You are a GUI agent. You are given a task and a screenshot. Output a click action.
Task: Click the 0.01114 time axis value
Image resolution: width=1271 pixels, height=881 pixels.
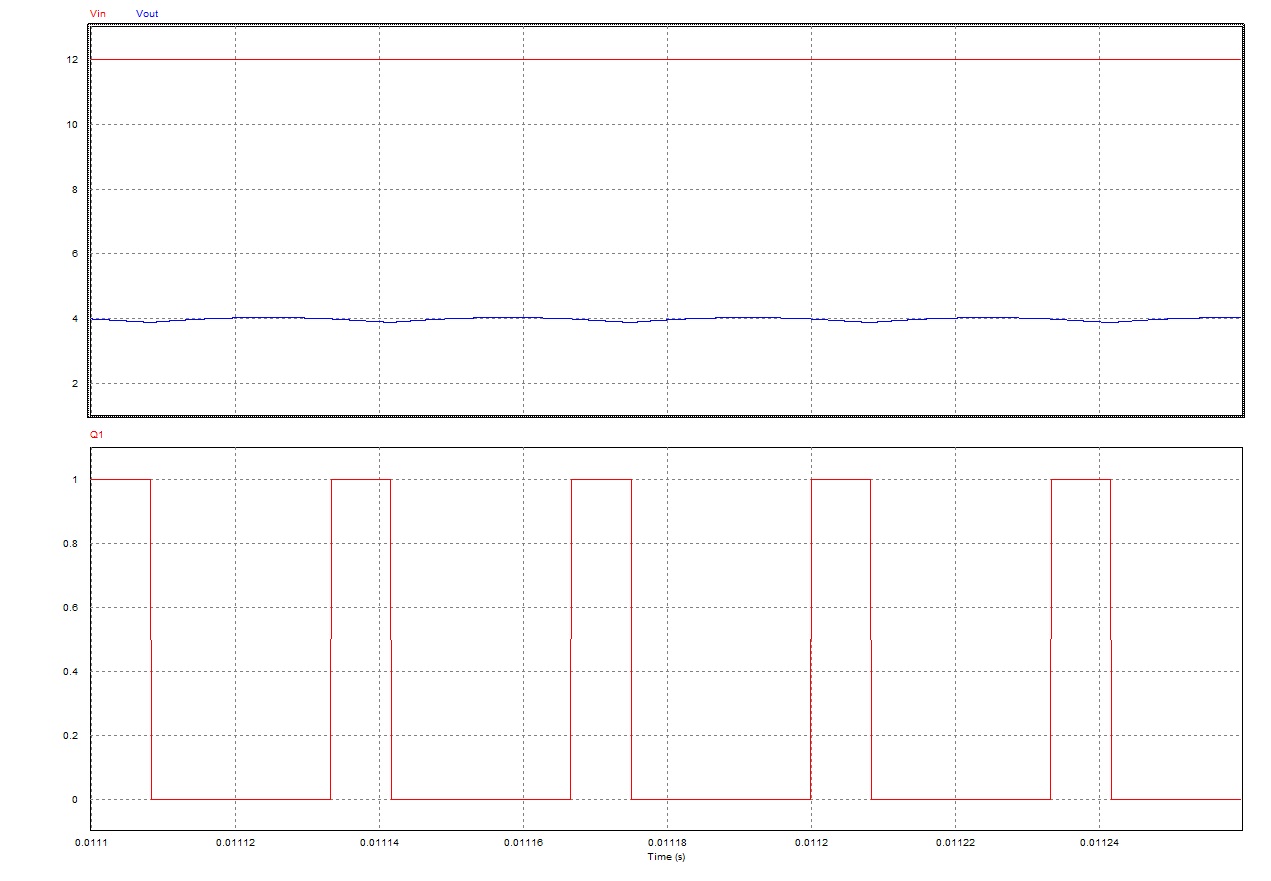[x=379, y=843]
